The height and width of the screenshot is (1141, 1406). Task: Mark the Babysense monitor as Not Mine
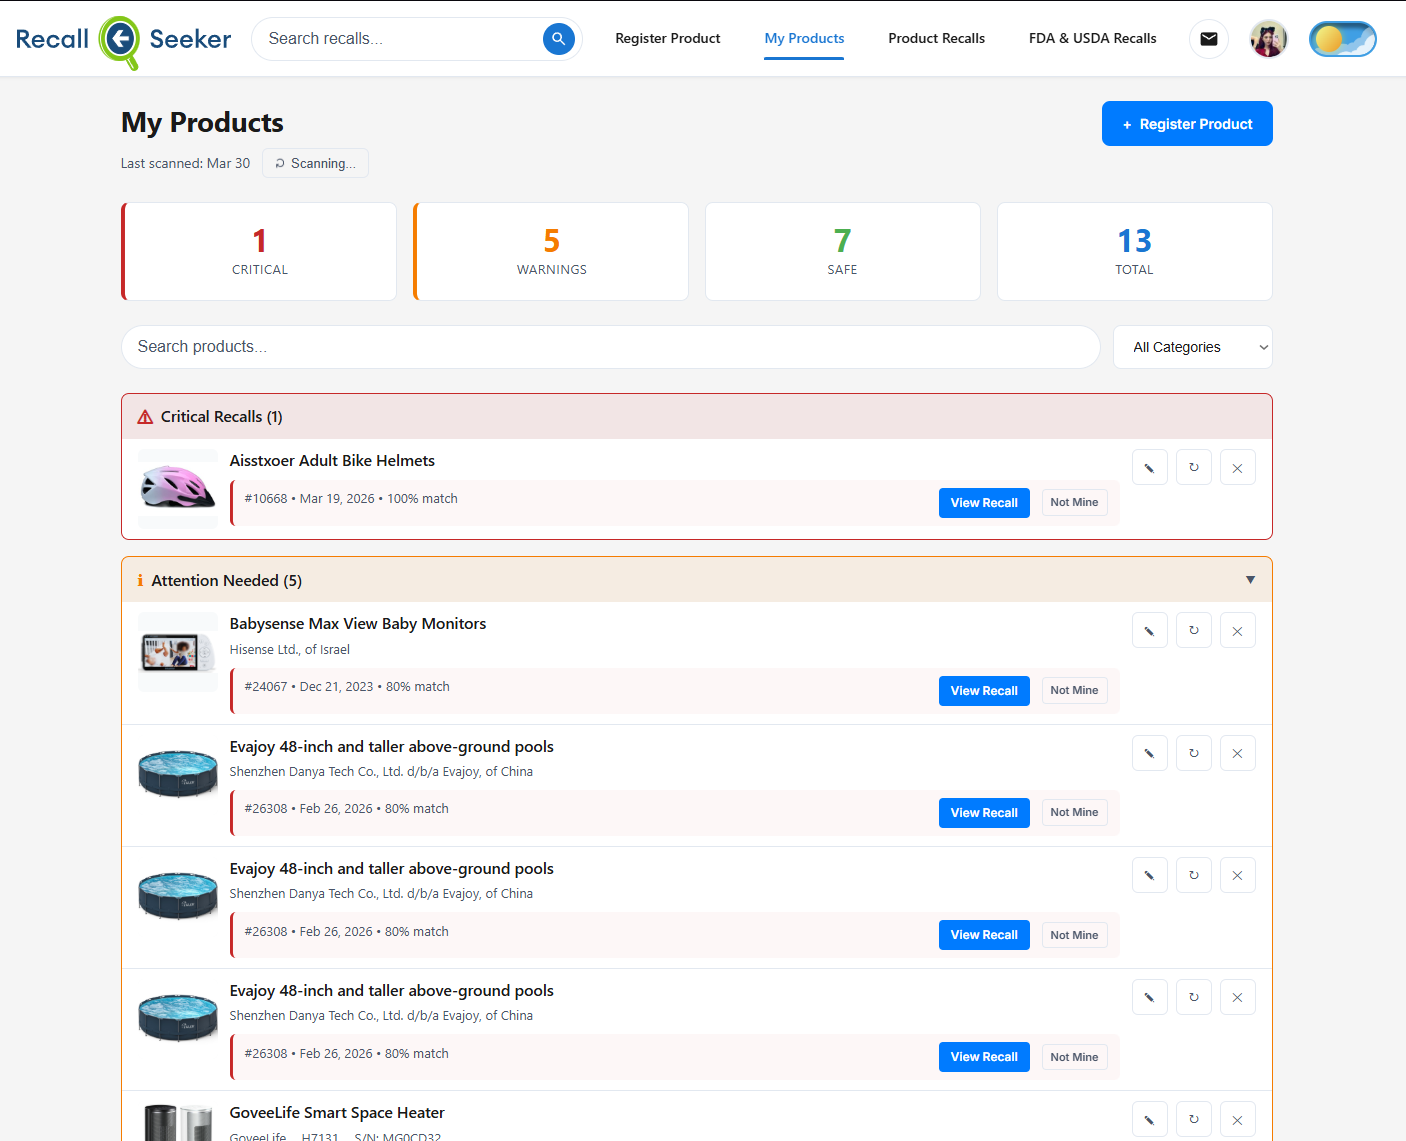point(1074,690)
